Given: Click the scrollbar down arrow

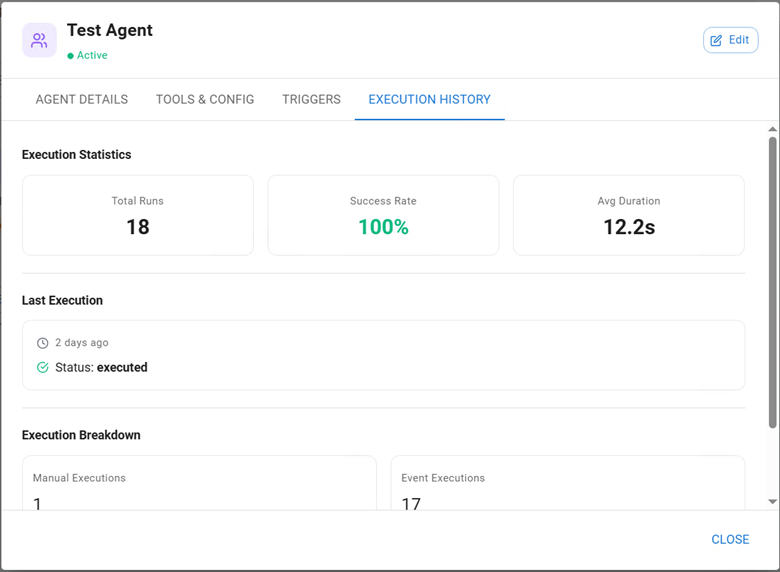Looking at the screenshot, I should [x=772, y=502].
